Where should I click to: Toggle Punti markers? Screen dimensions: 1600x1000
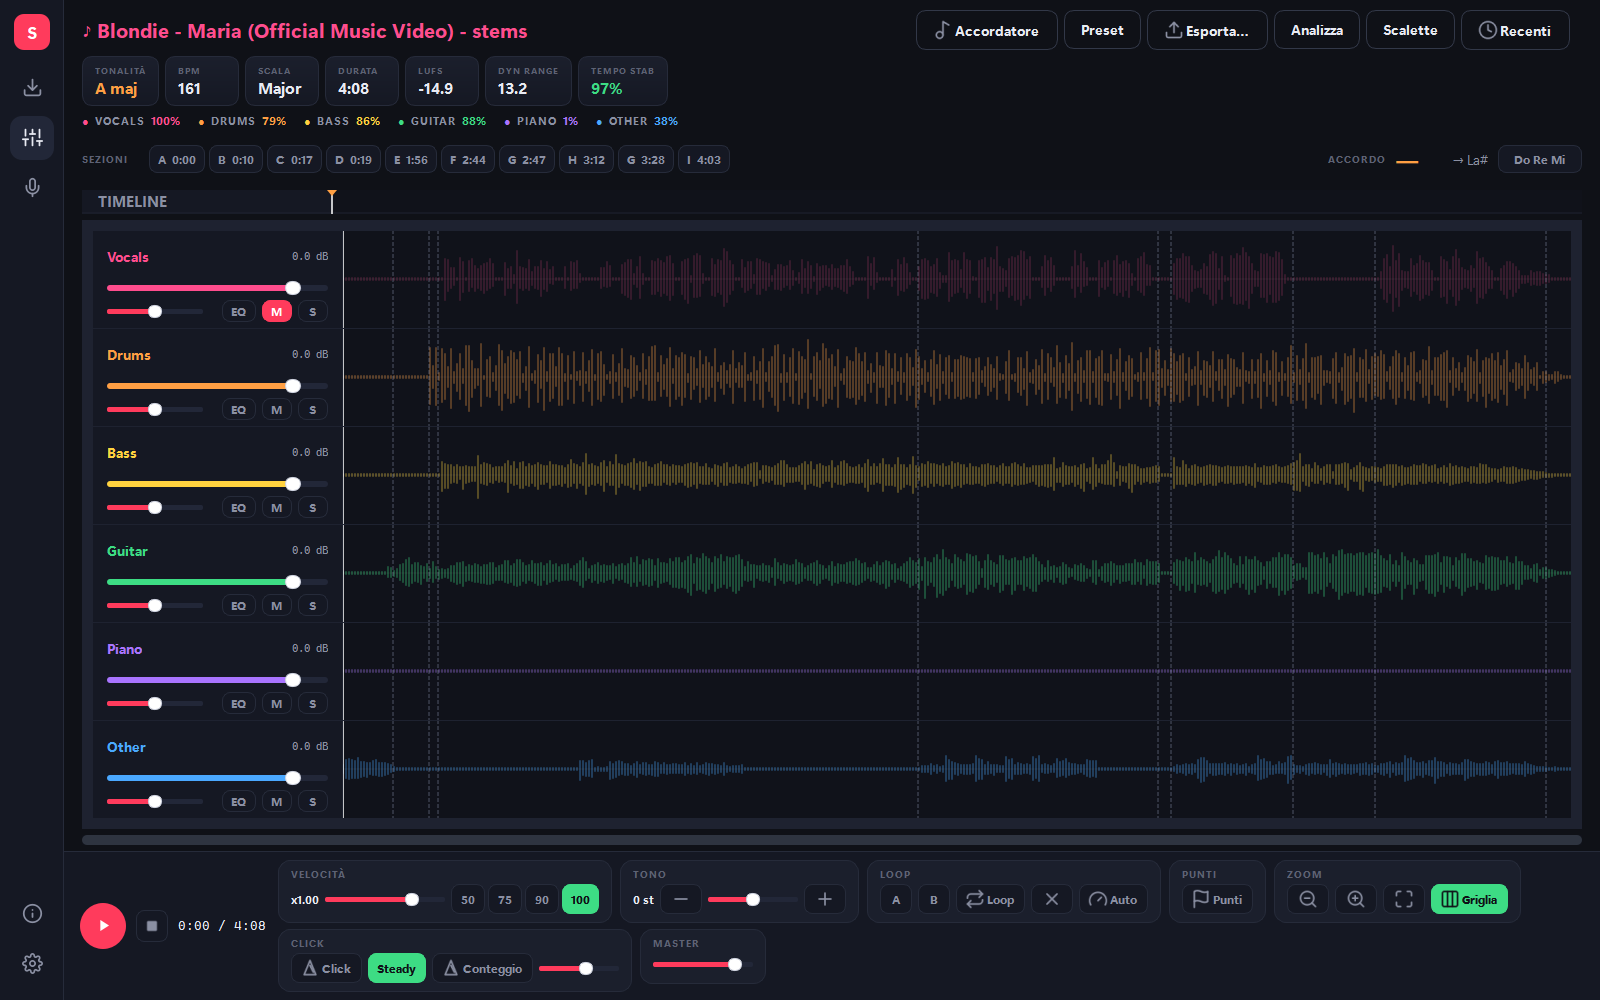pos(1217,899)
